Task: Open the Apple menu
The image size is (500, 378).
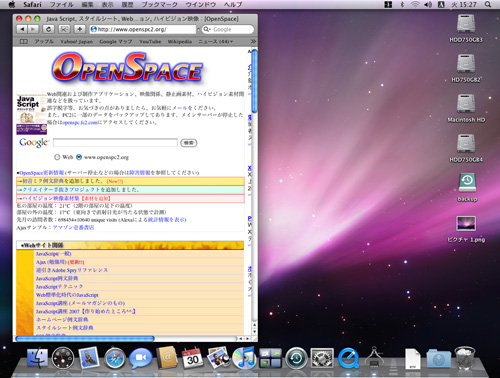Action: click(x=12, y=5)
